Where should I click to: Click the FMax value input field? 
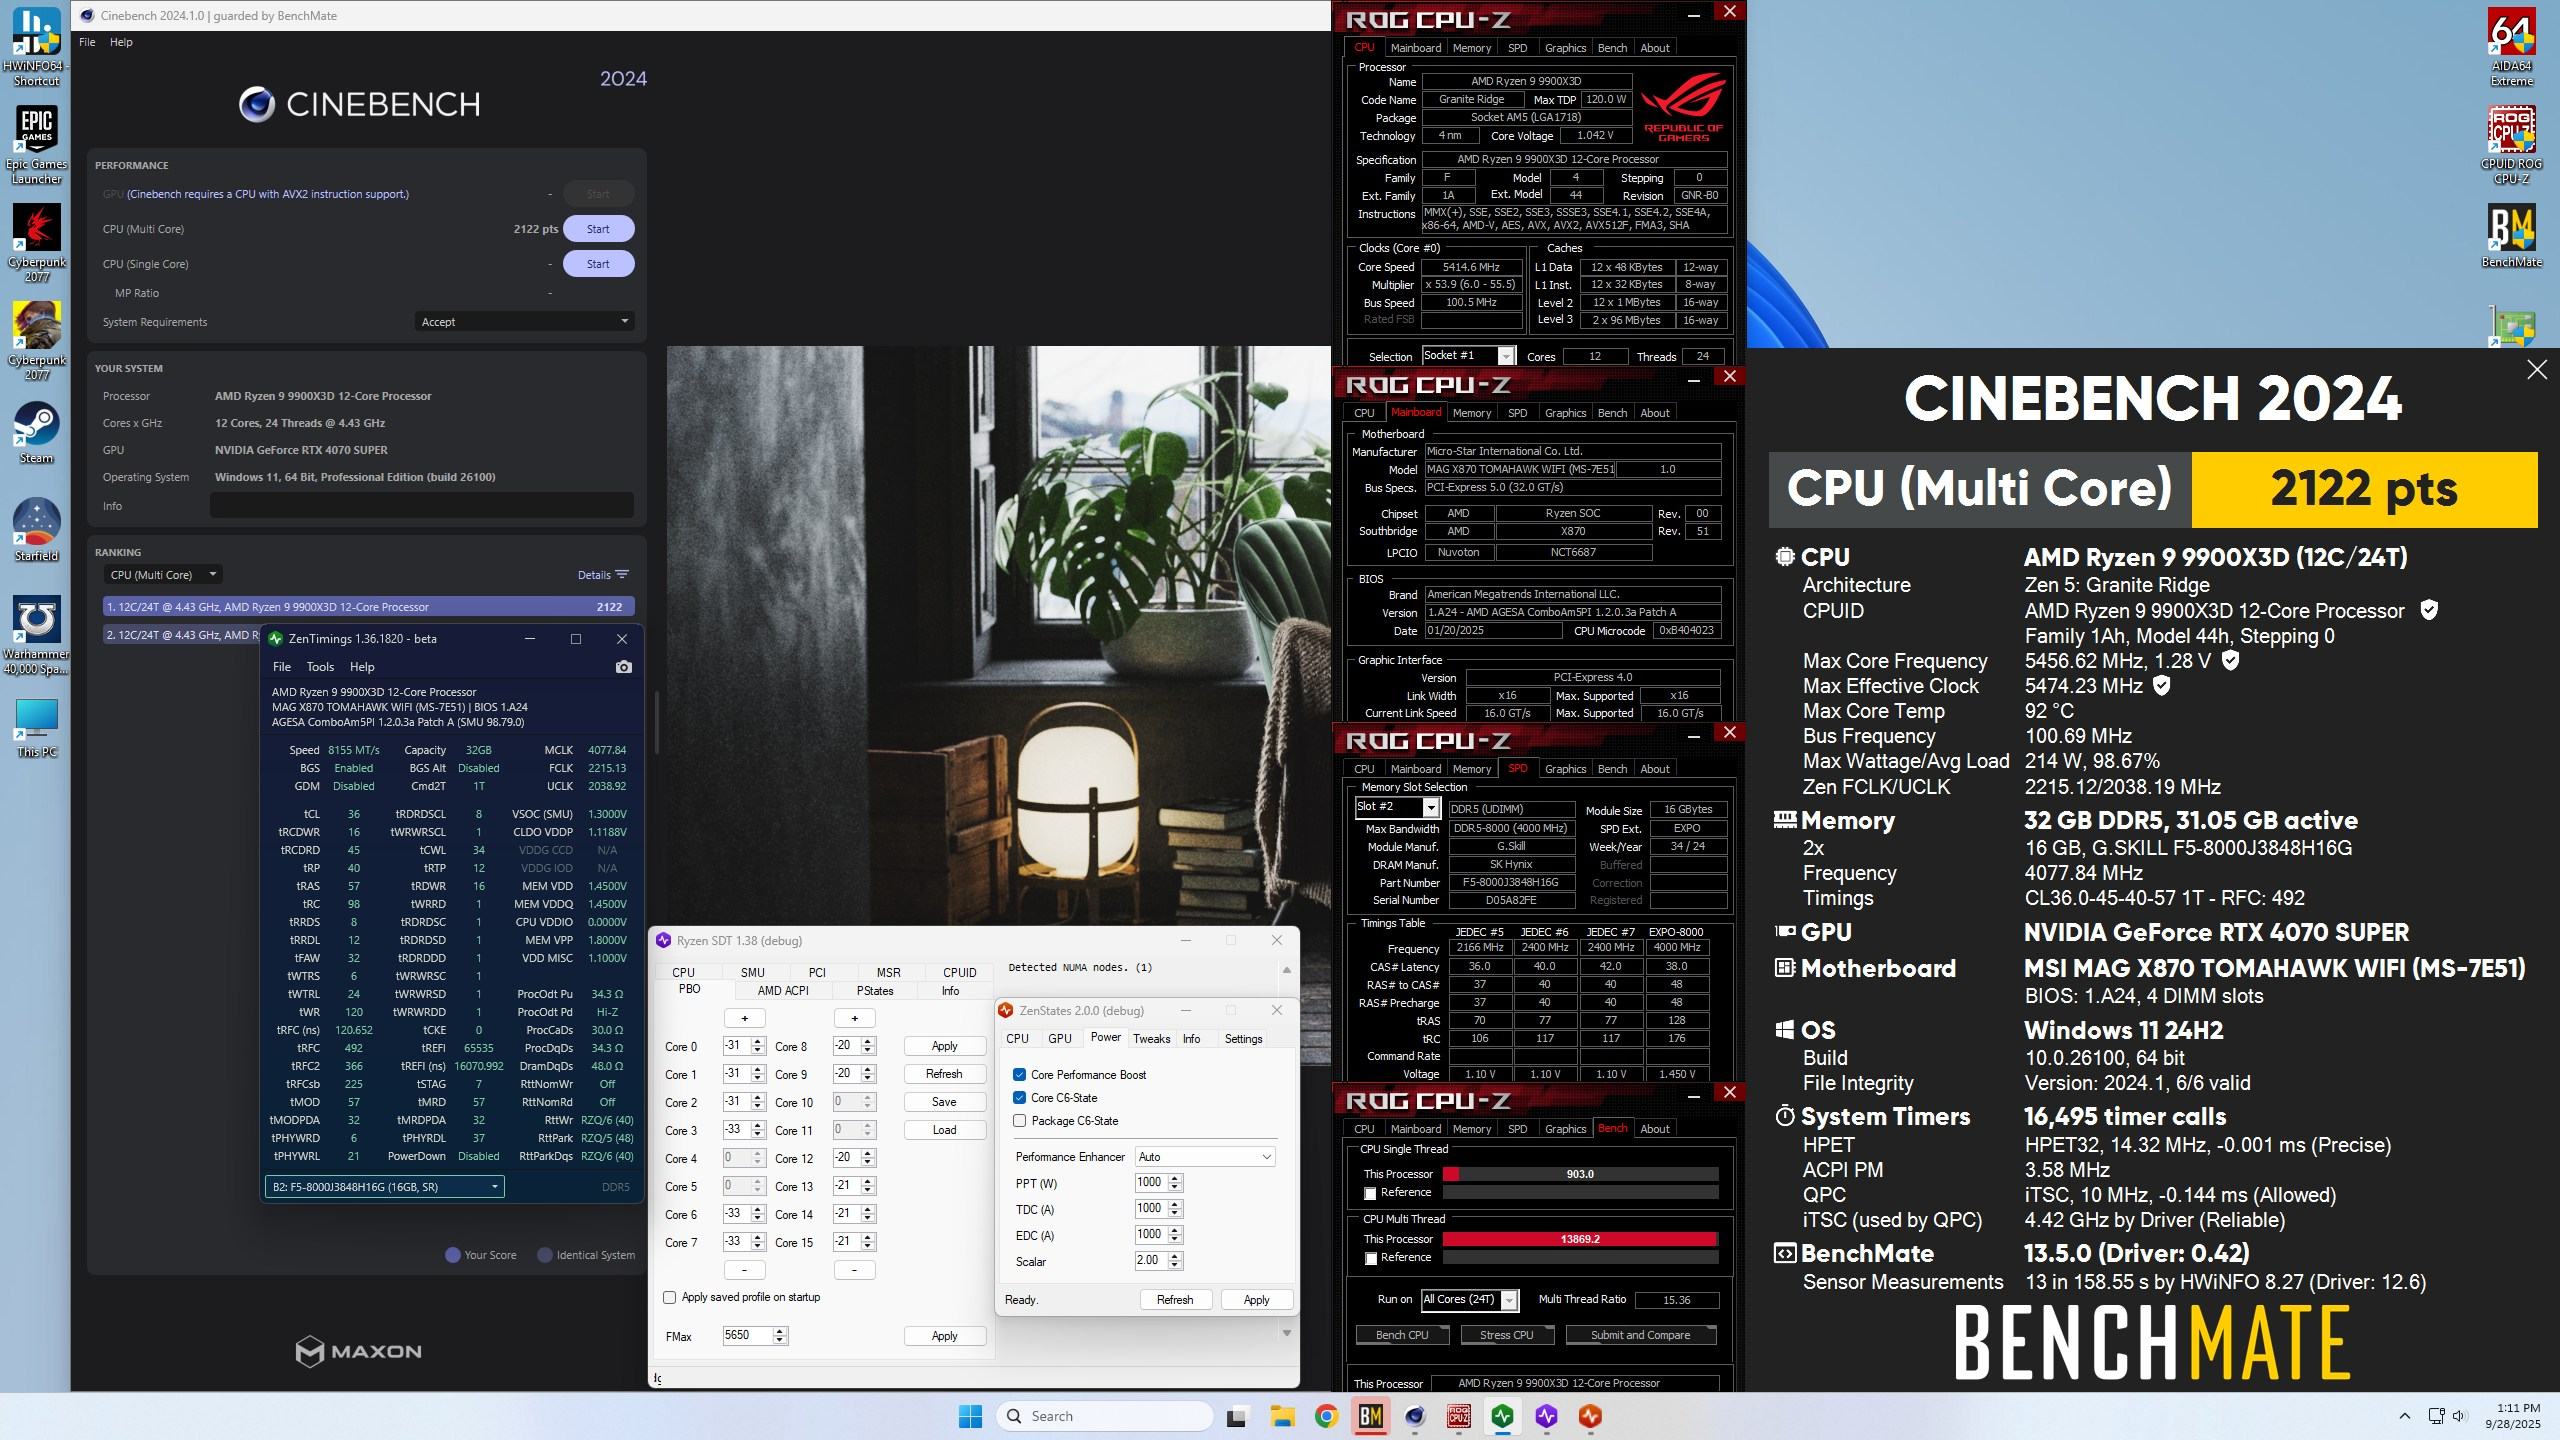747,1335
